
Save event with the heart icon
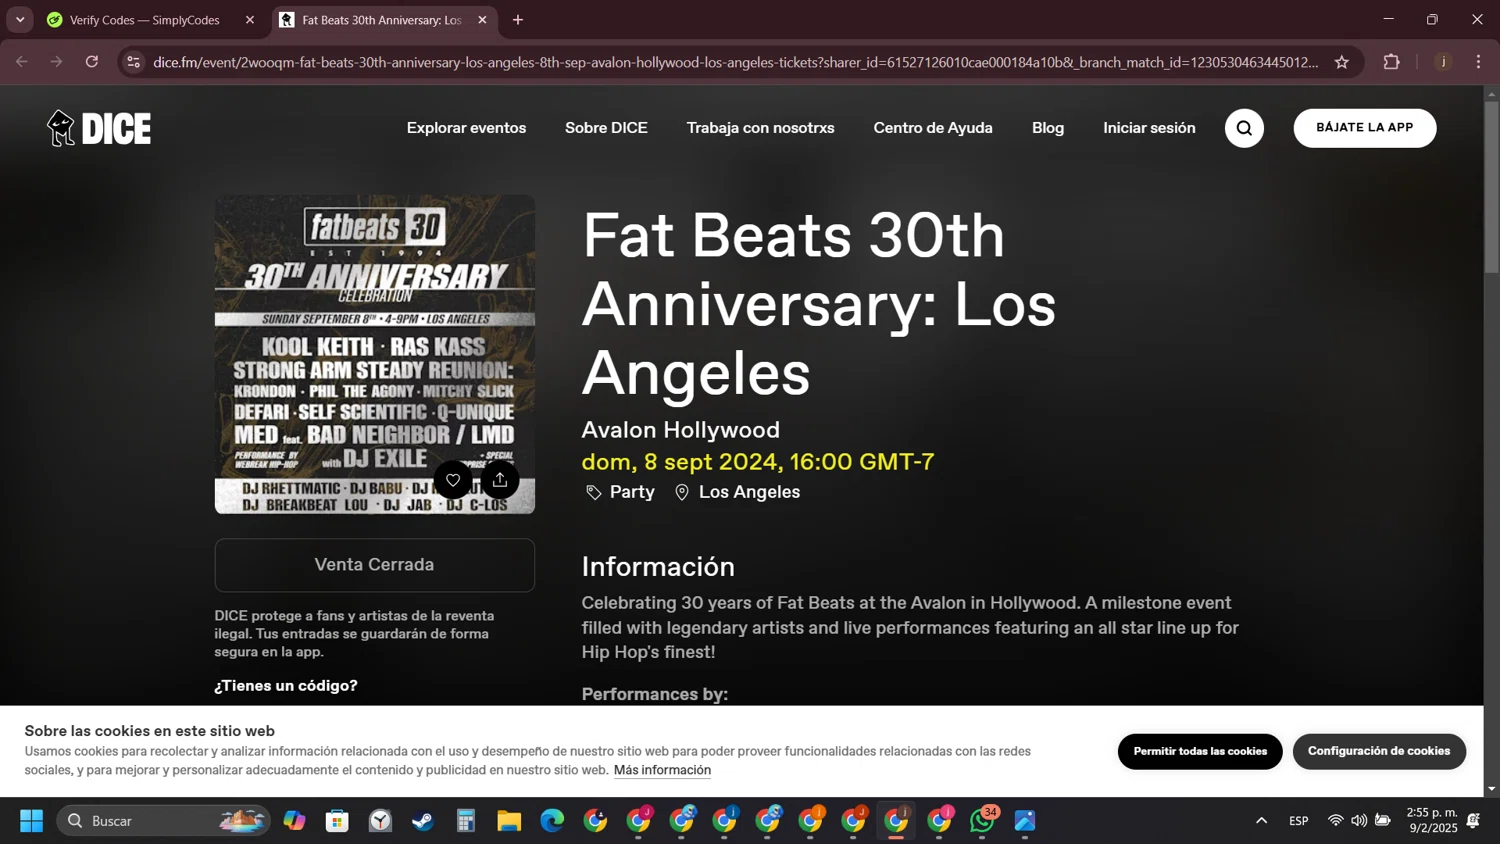click(453, 480)
